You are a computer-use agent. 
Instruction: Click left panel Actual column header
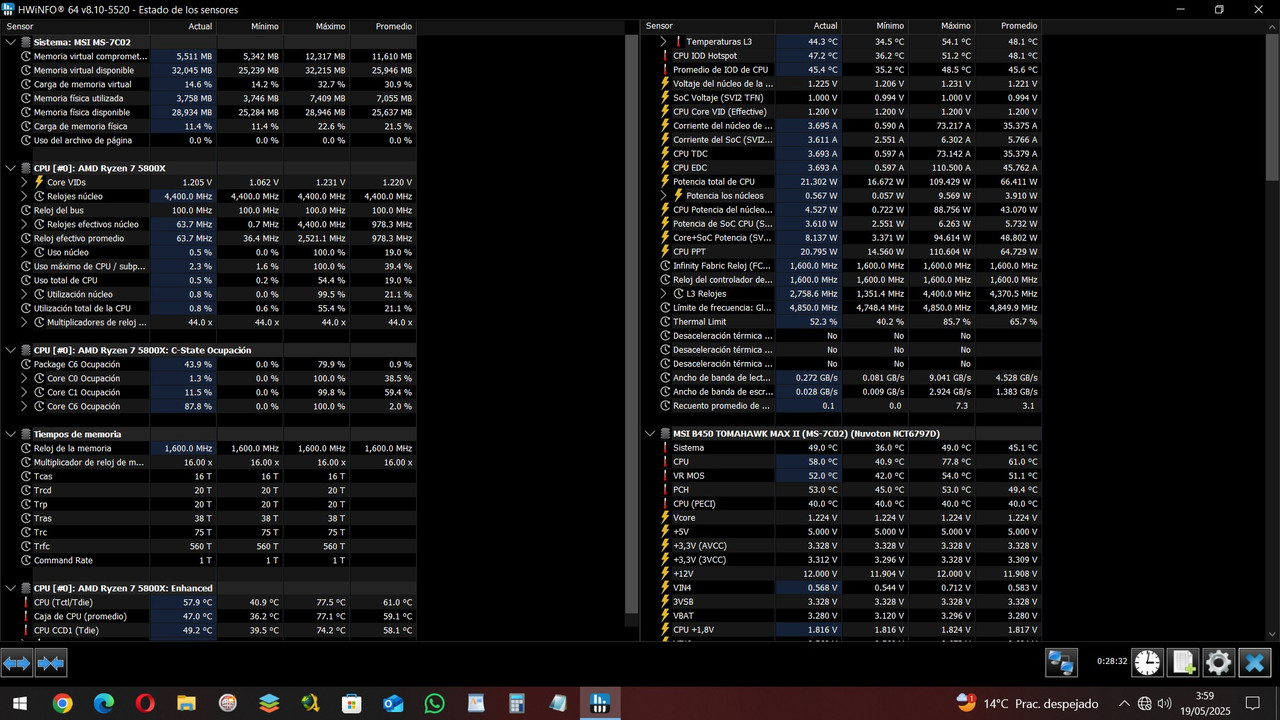pos(183,26)
